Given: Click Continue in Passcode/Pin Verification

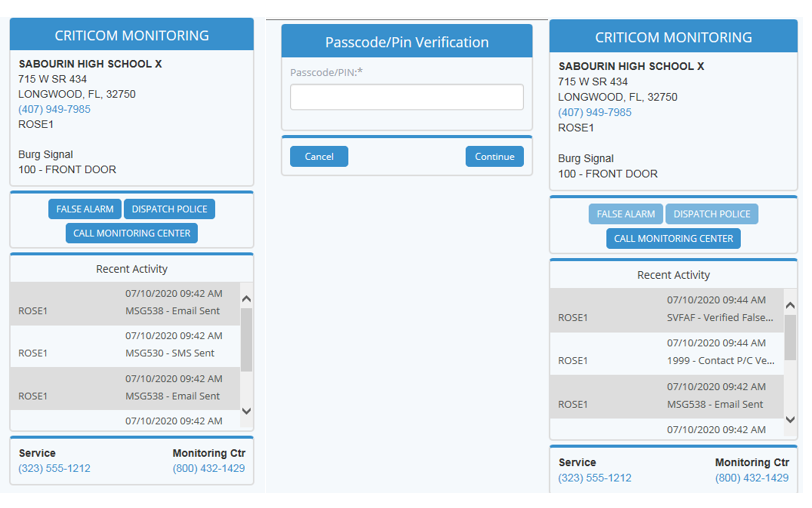Looking at the screenshot, I should point(495,156).
